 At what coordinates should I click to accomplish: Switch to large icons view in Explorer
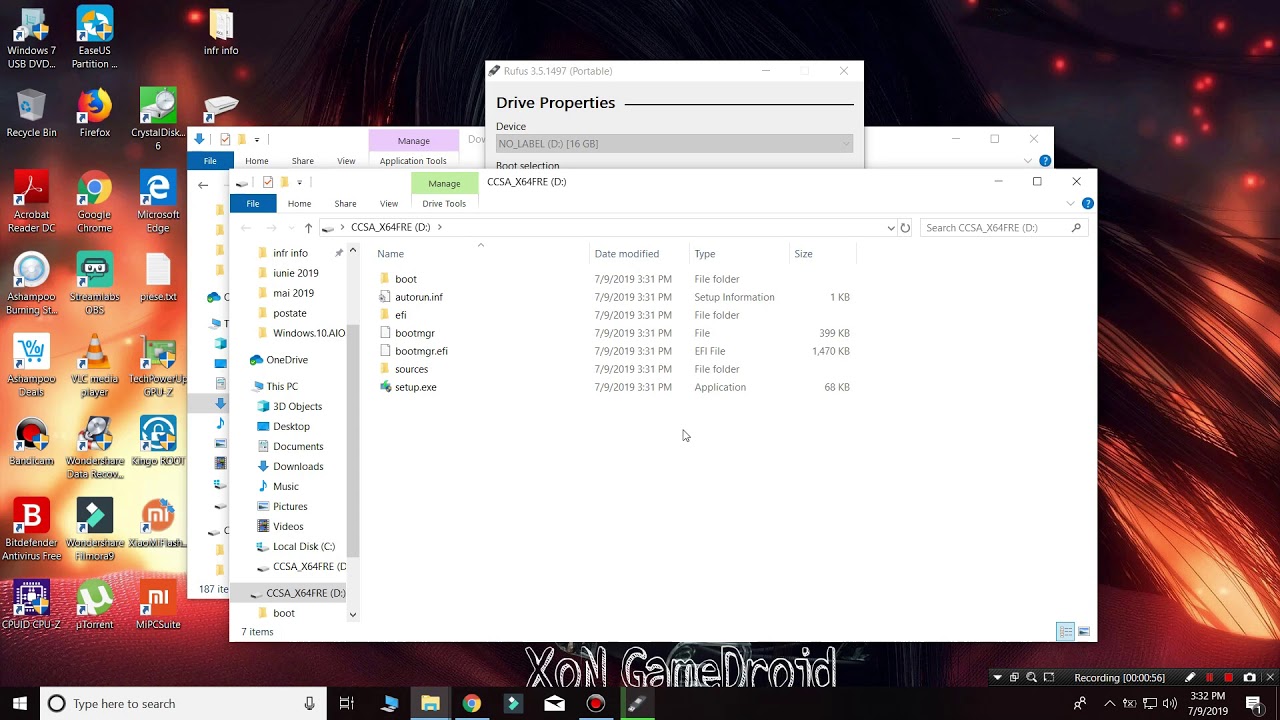[1084, 632]
